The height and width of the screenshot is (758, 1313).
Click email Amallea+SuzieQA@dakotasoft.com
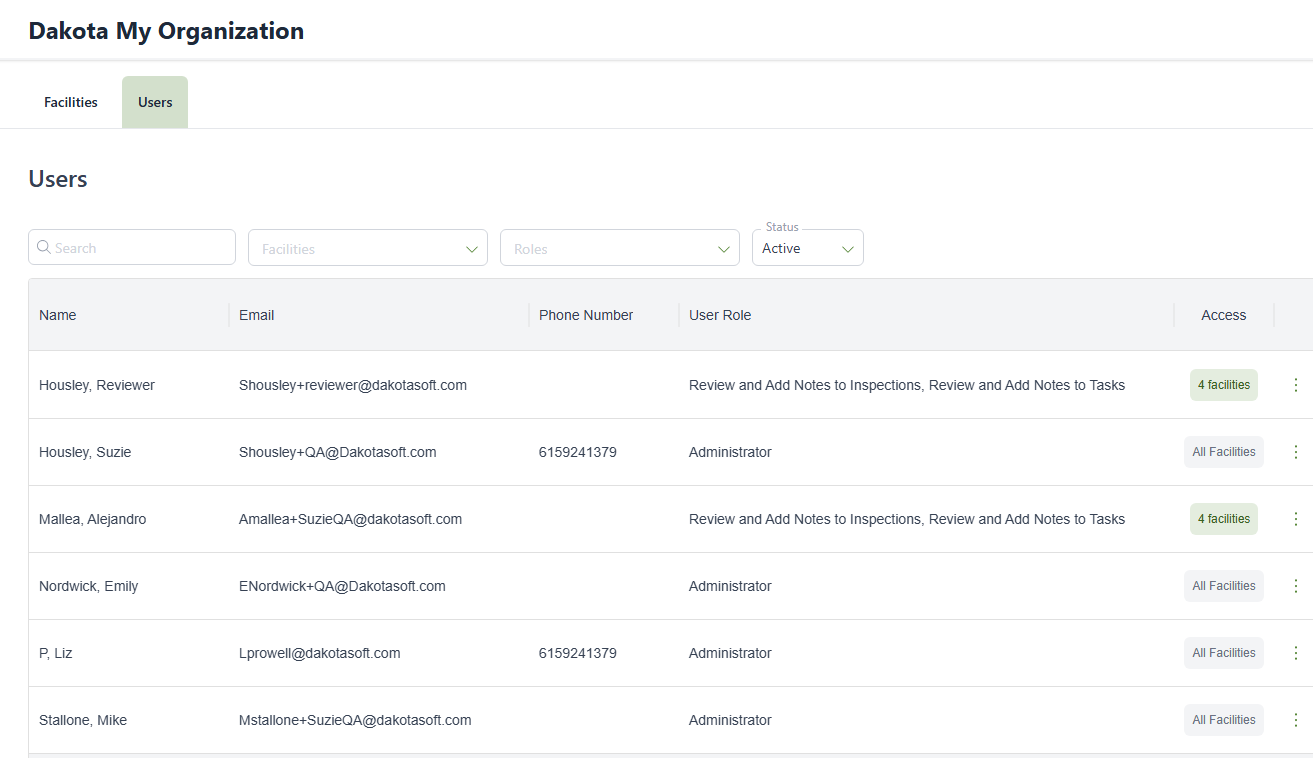tap(351, 519)
